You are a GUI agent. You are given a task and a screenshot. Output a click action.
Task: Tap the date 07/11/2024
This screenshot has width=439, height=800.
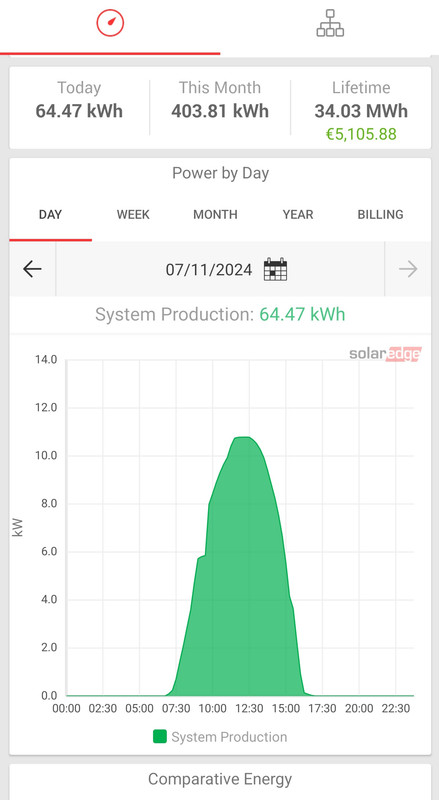[x=209, y=269]
